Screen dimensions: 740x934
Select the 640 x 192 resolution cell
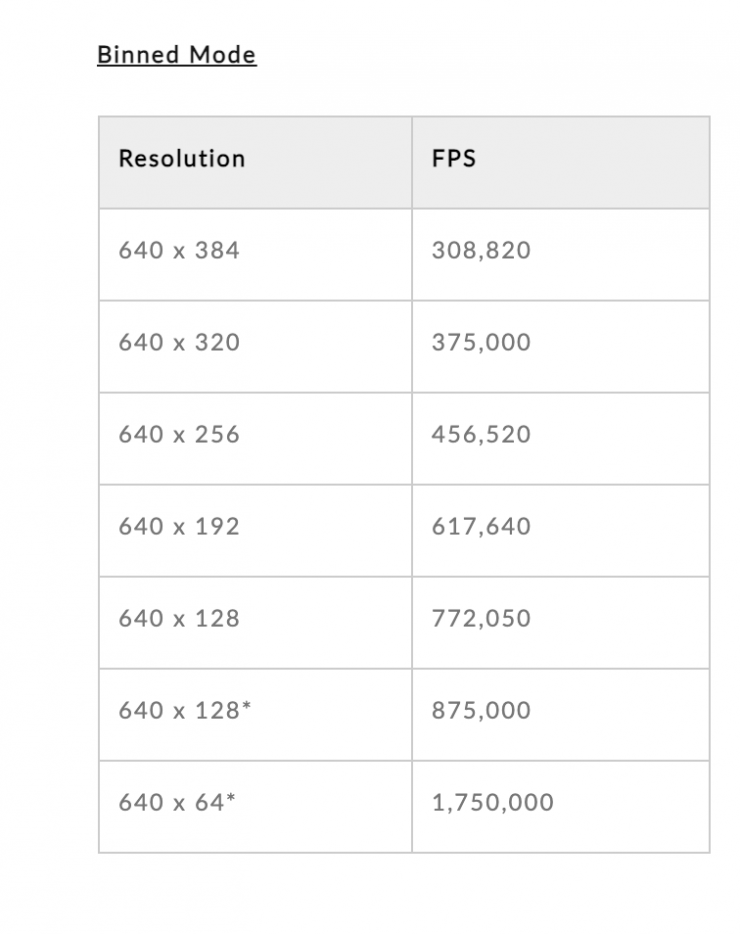coord(179,527)
